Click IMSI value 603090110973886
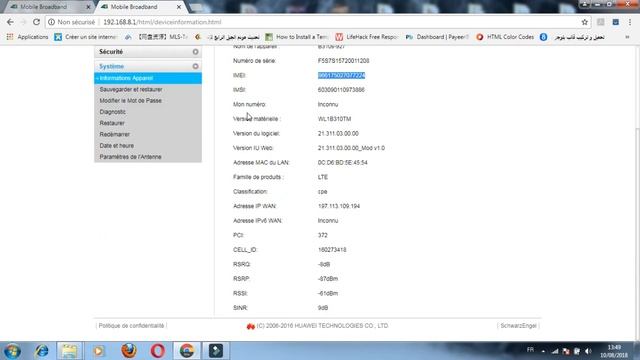Screen dimensions: 640x360 (341, 90)
